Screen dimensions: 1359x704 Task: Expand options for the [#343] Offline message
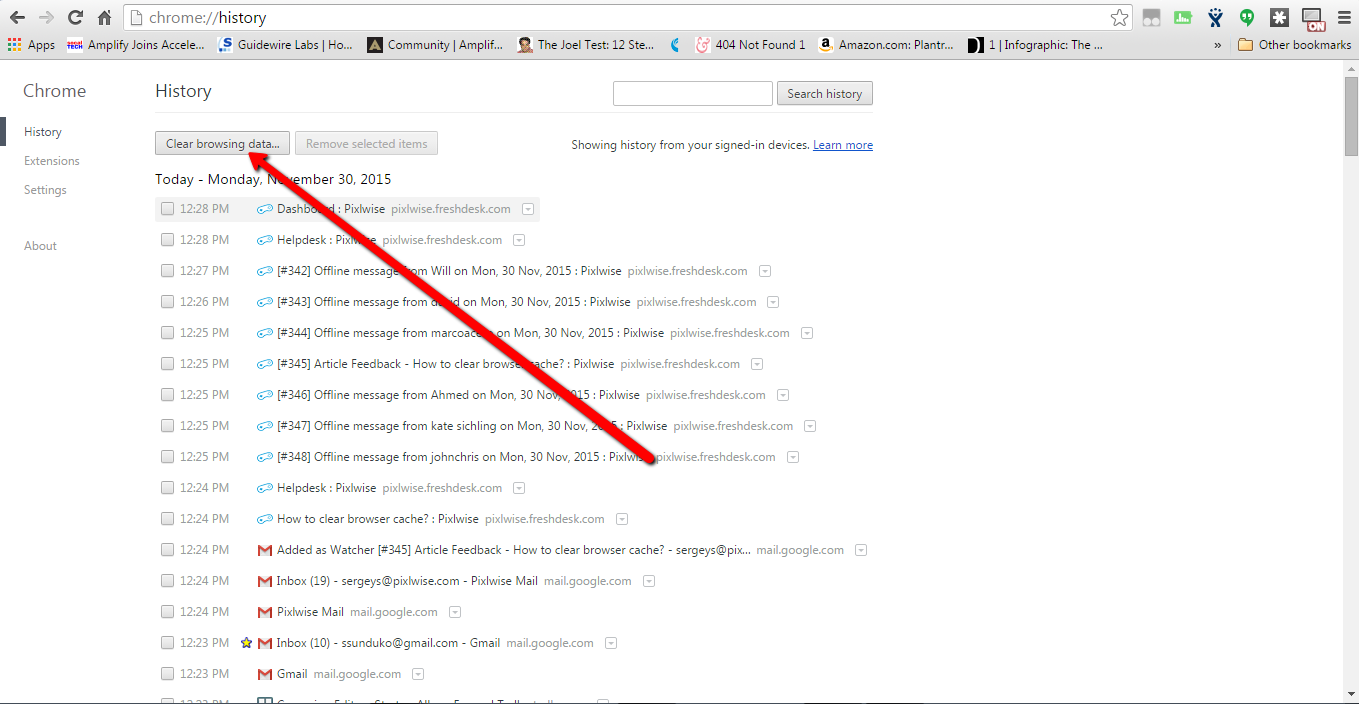(x=773, y=302)
